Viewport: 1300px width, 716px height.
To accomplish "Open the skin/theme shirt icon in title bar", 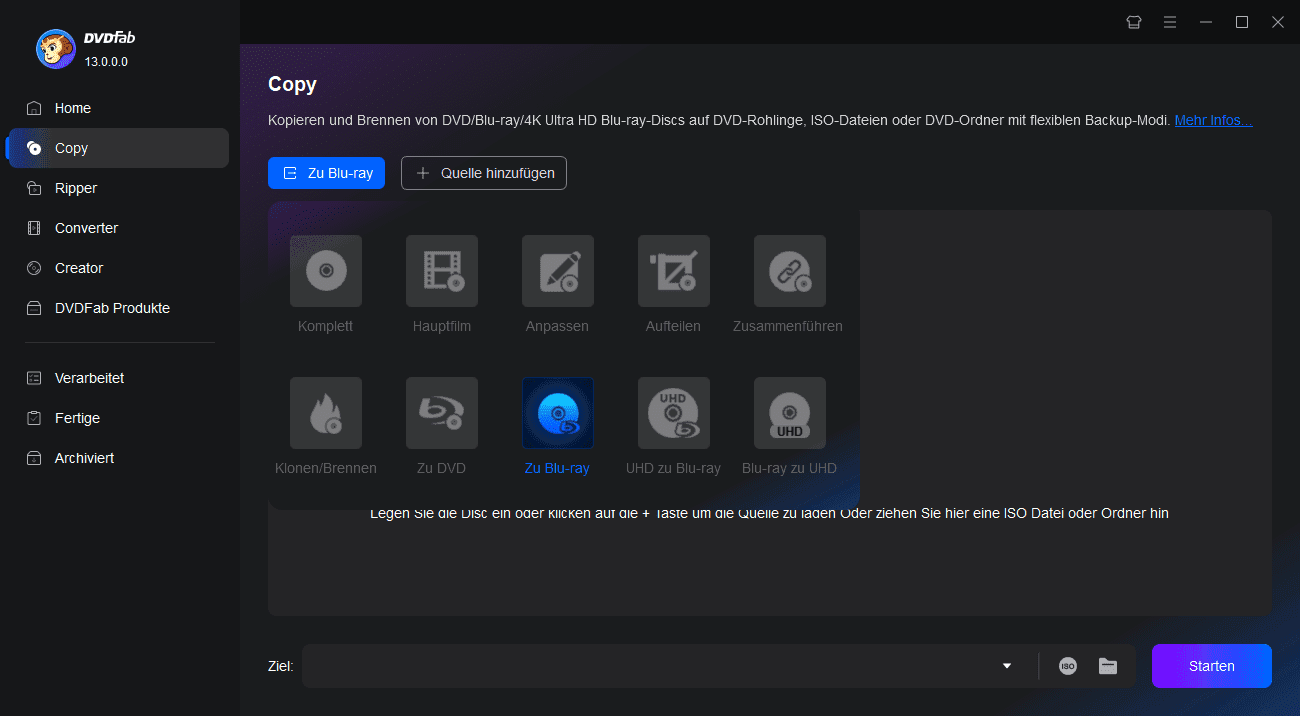I will (x=1133, y=22).
